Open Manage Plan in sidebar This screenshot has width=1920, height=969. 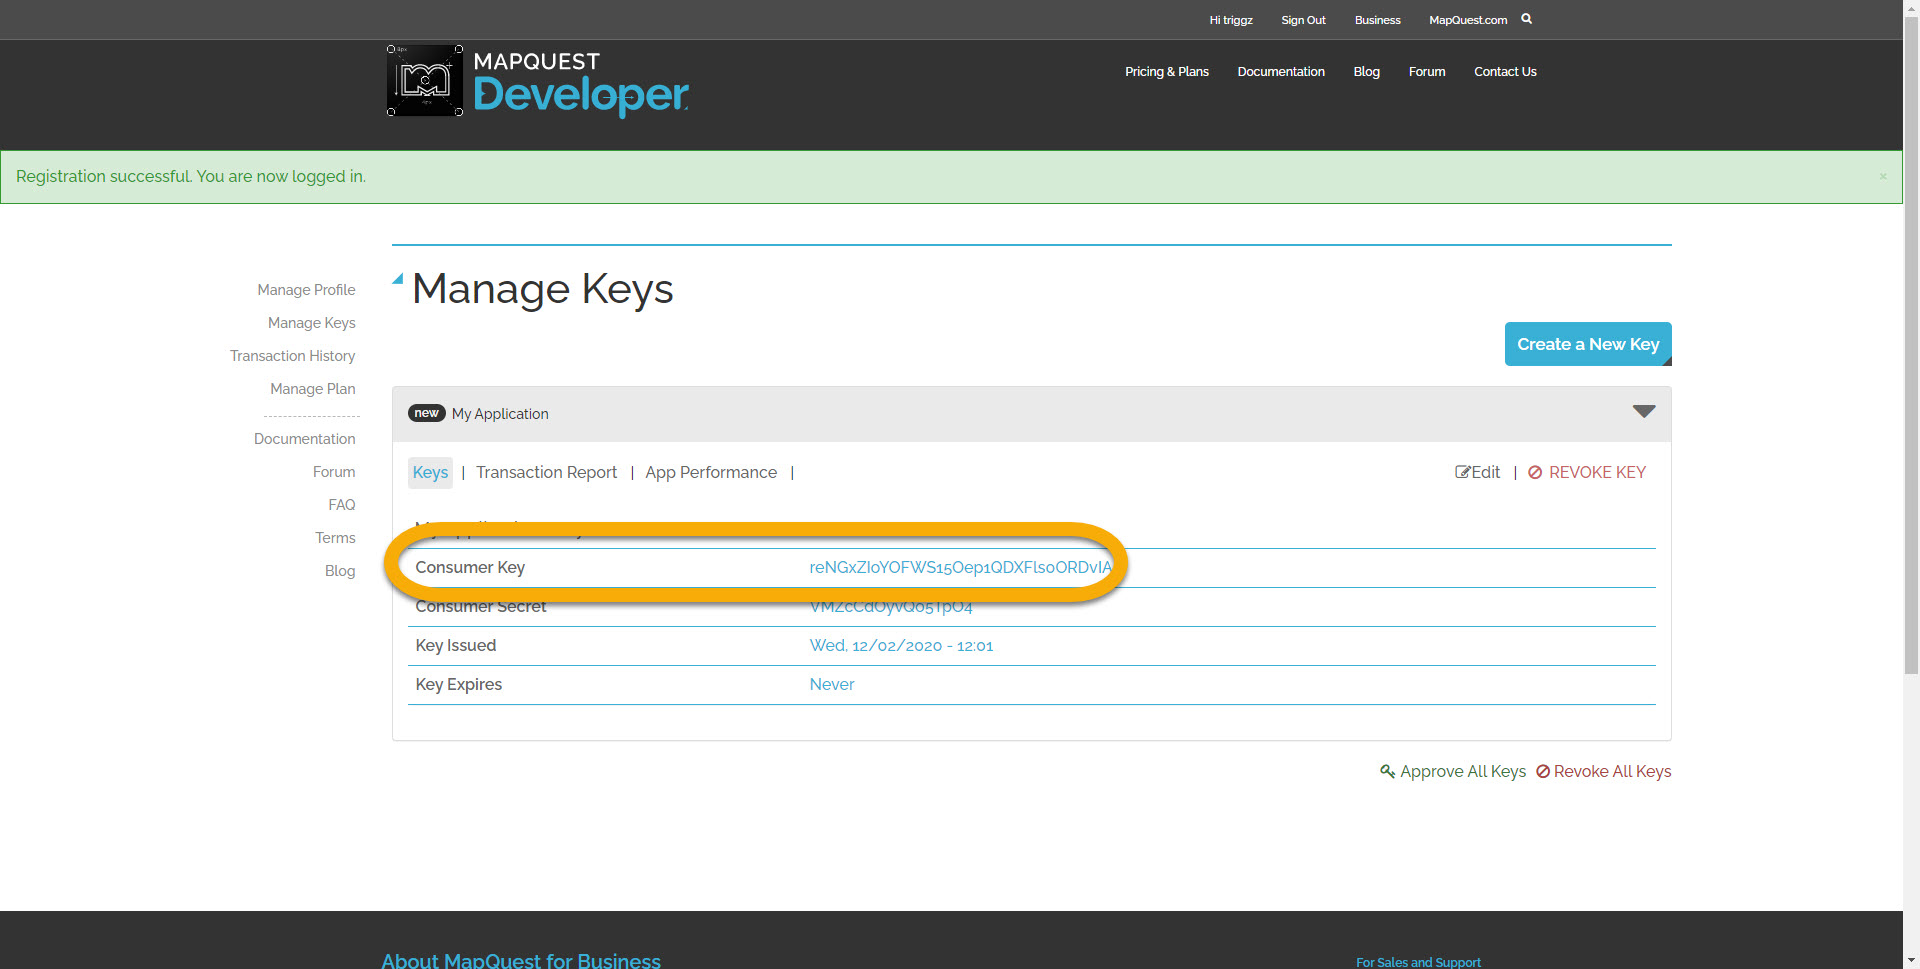pyautogui.click(x=313, y=389)
